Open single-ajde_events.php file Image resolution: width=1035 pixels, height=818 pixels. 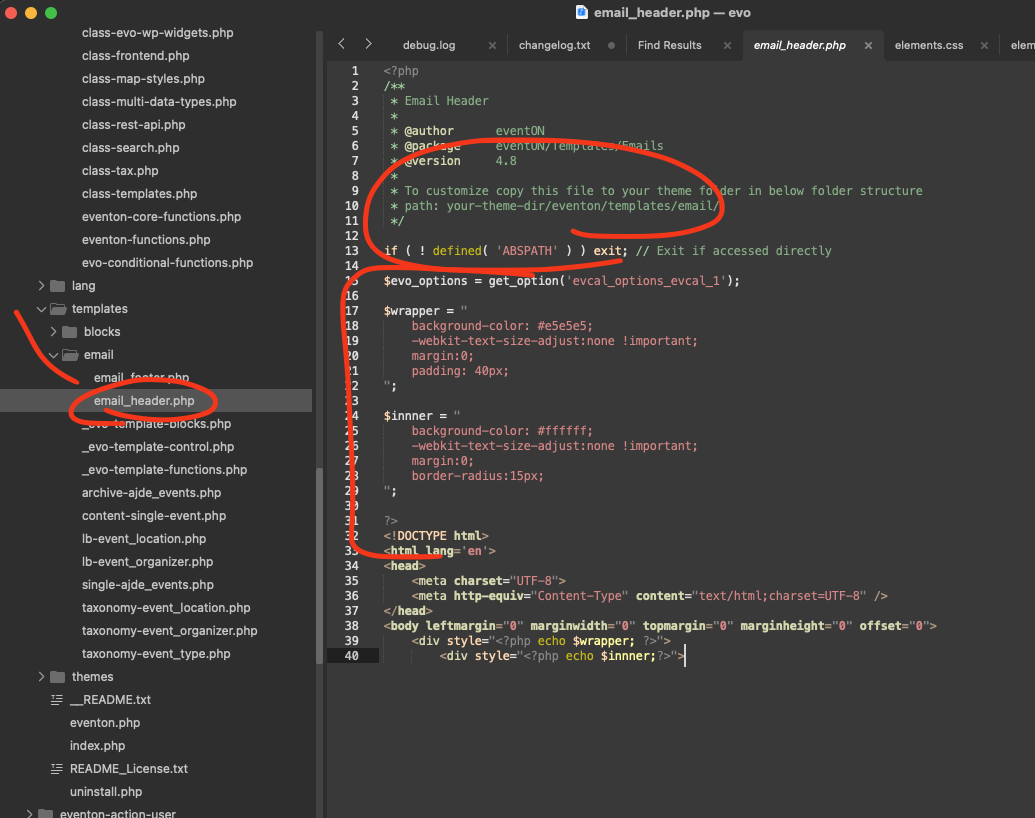(x=148, y=585)
